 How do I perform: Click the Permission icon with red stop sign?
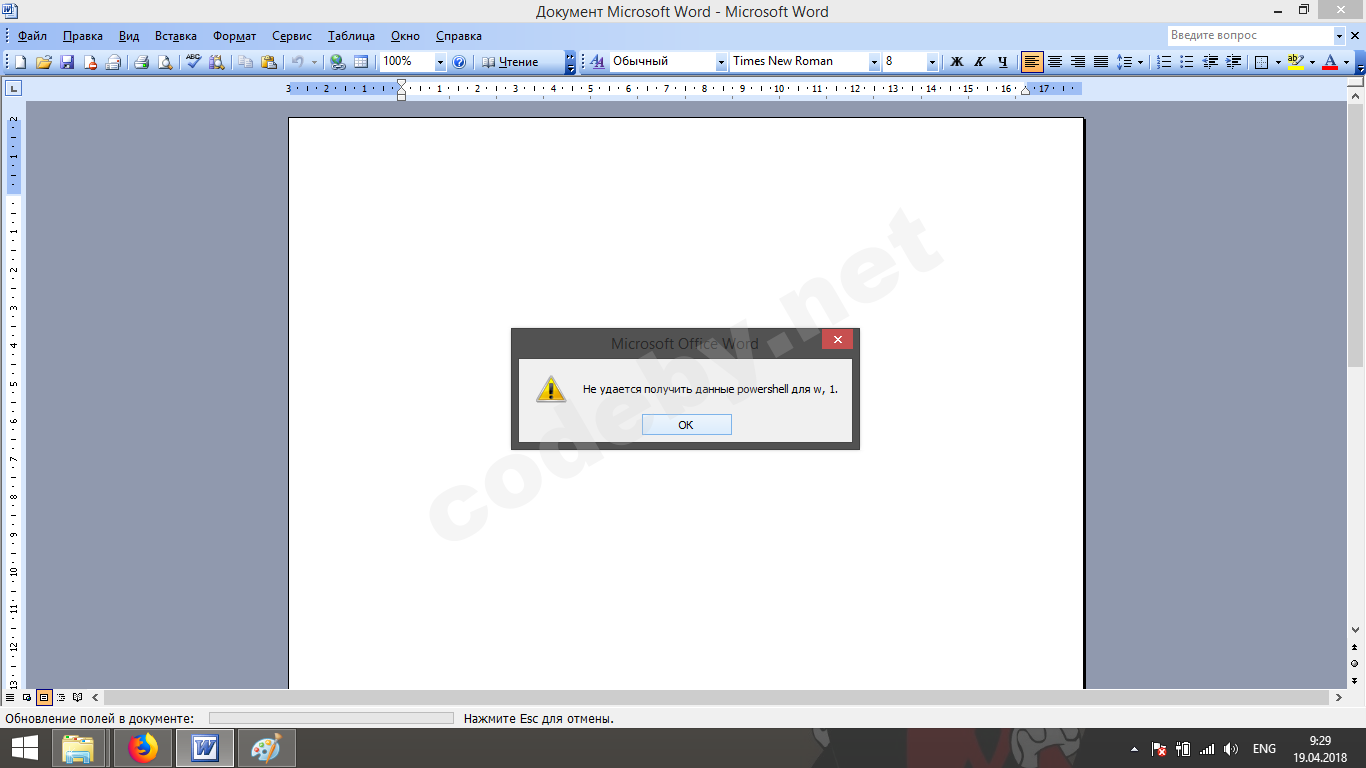pyautogui.click(x=90, y=62)
